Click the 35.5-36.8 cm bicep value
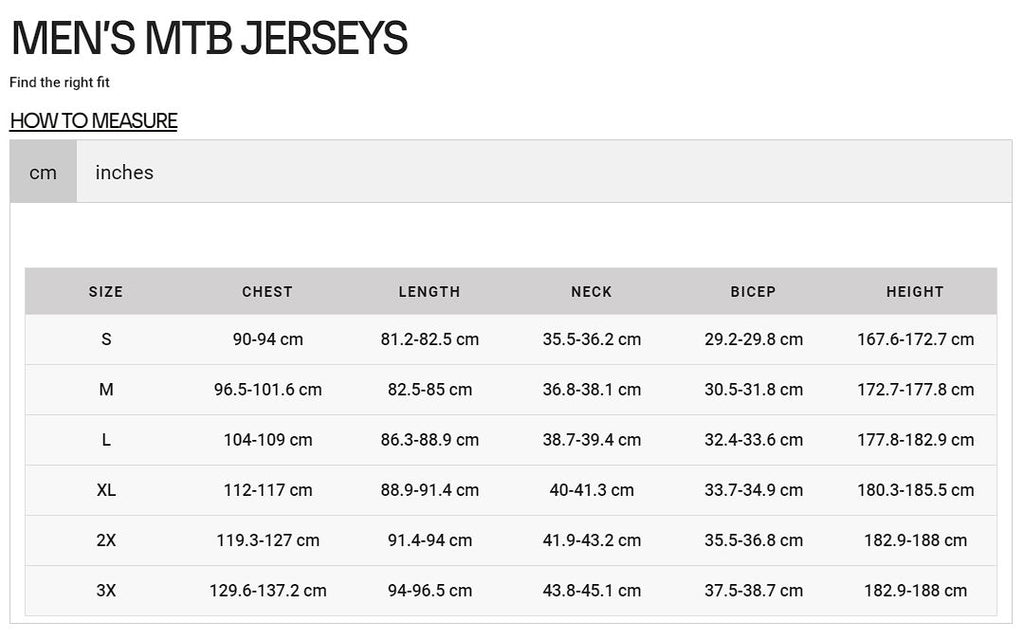Viewport: 1024px width, 640px height. click(753, 541)
